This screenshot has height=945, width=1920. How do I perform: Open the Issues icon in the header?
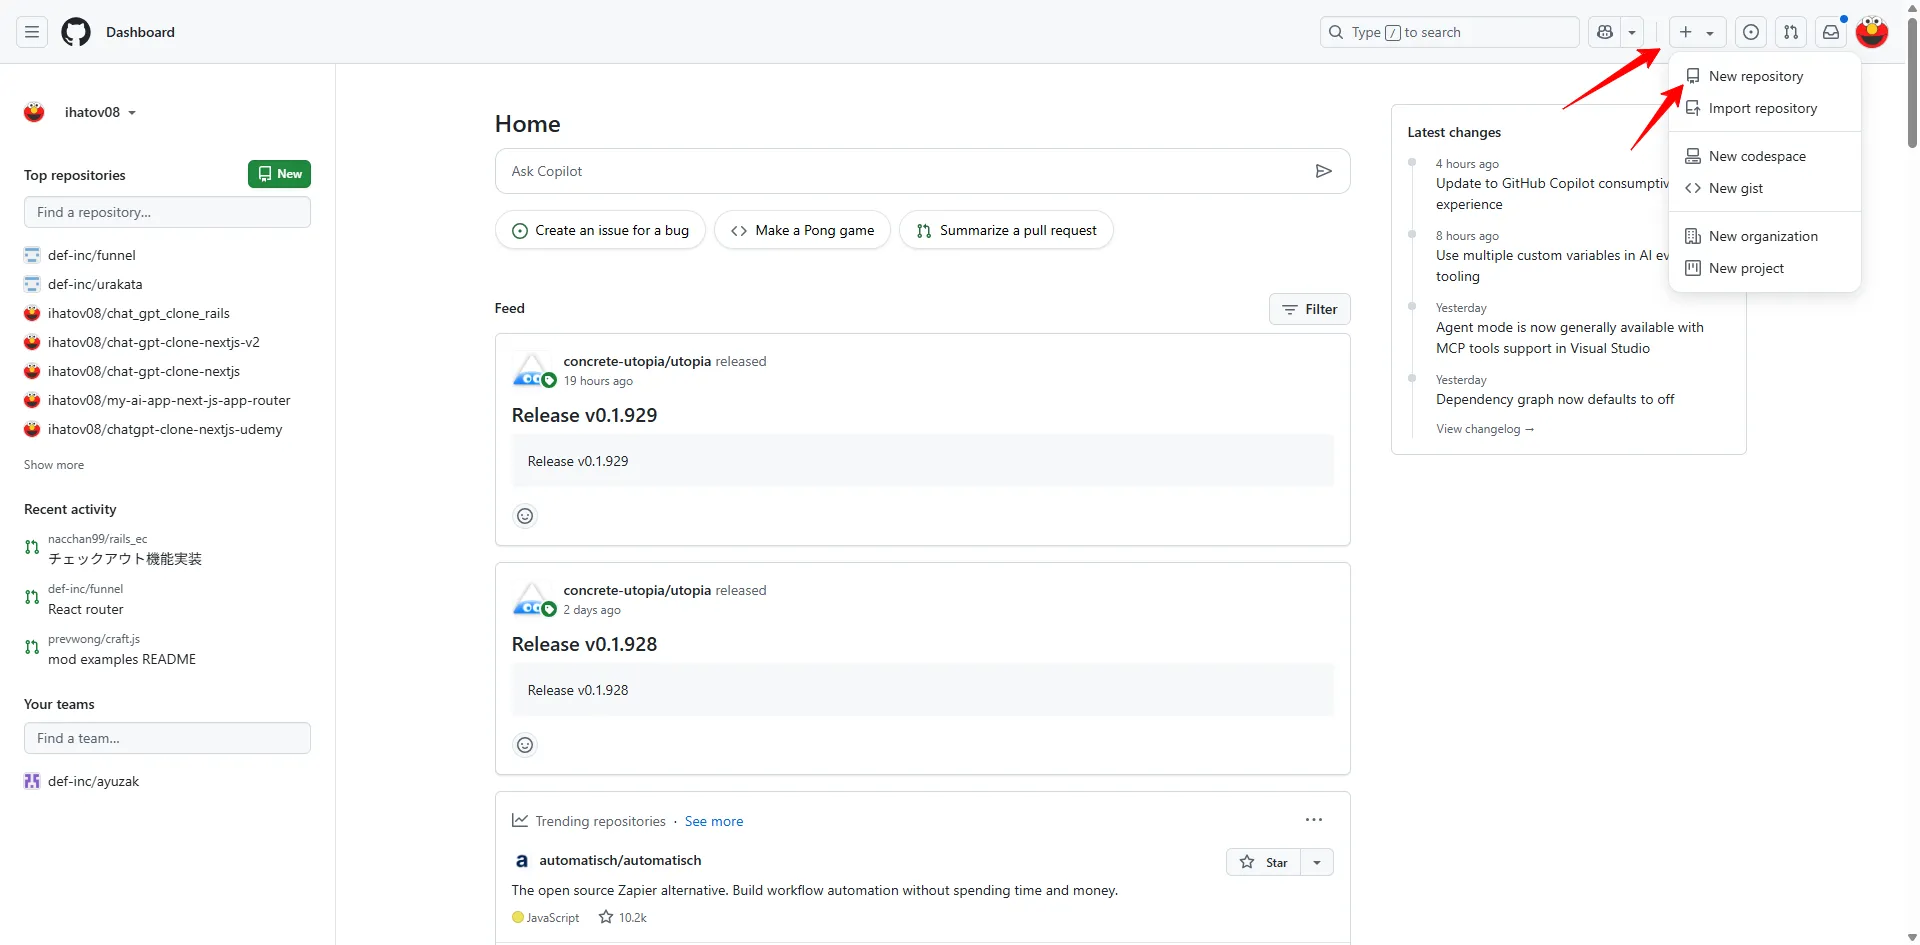click(1751, 32)
